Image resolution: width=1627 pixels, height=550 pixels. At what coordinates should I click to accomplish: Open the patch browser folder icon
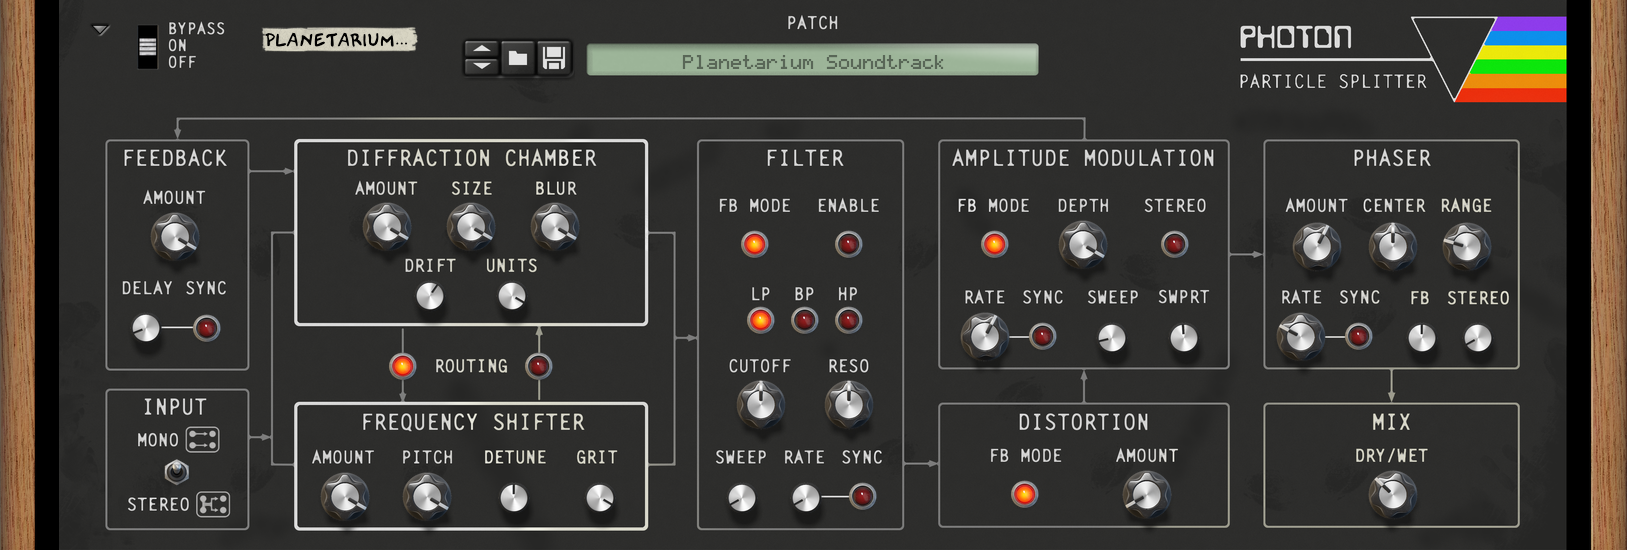517,58
